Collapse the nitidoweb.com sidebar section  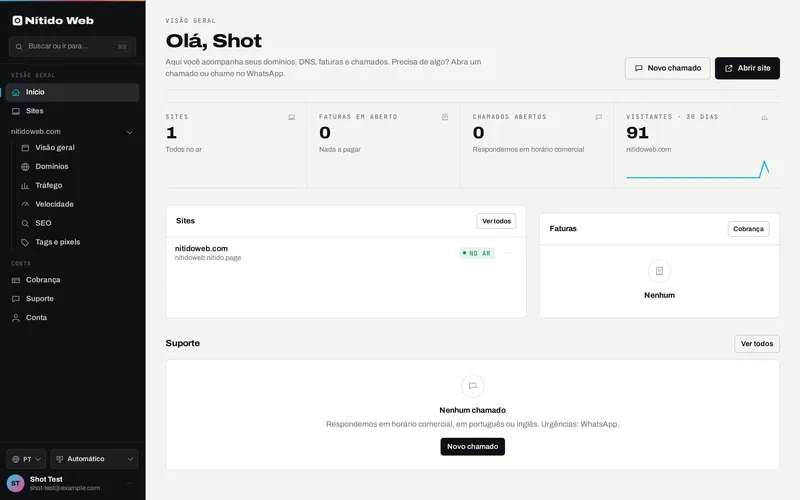point(130,132)
